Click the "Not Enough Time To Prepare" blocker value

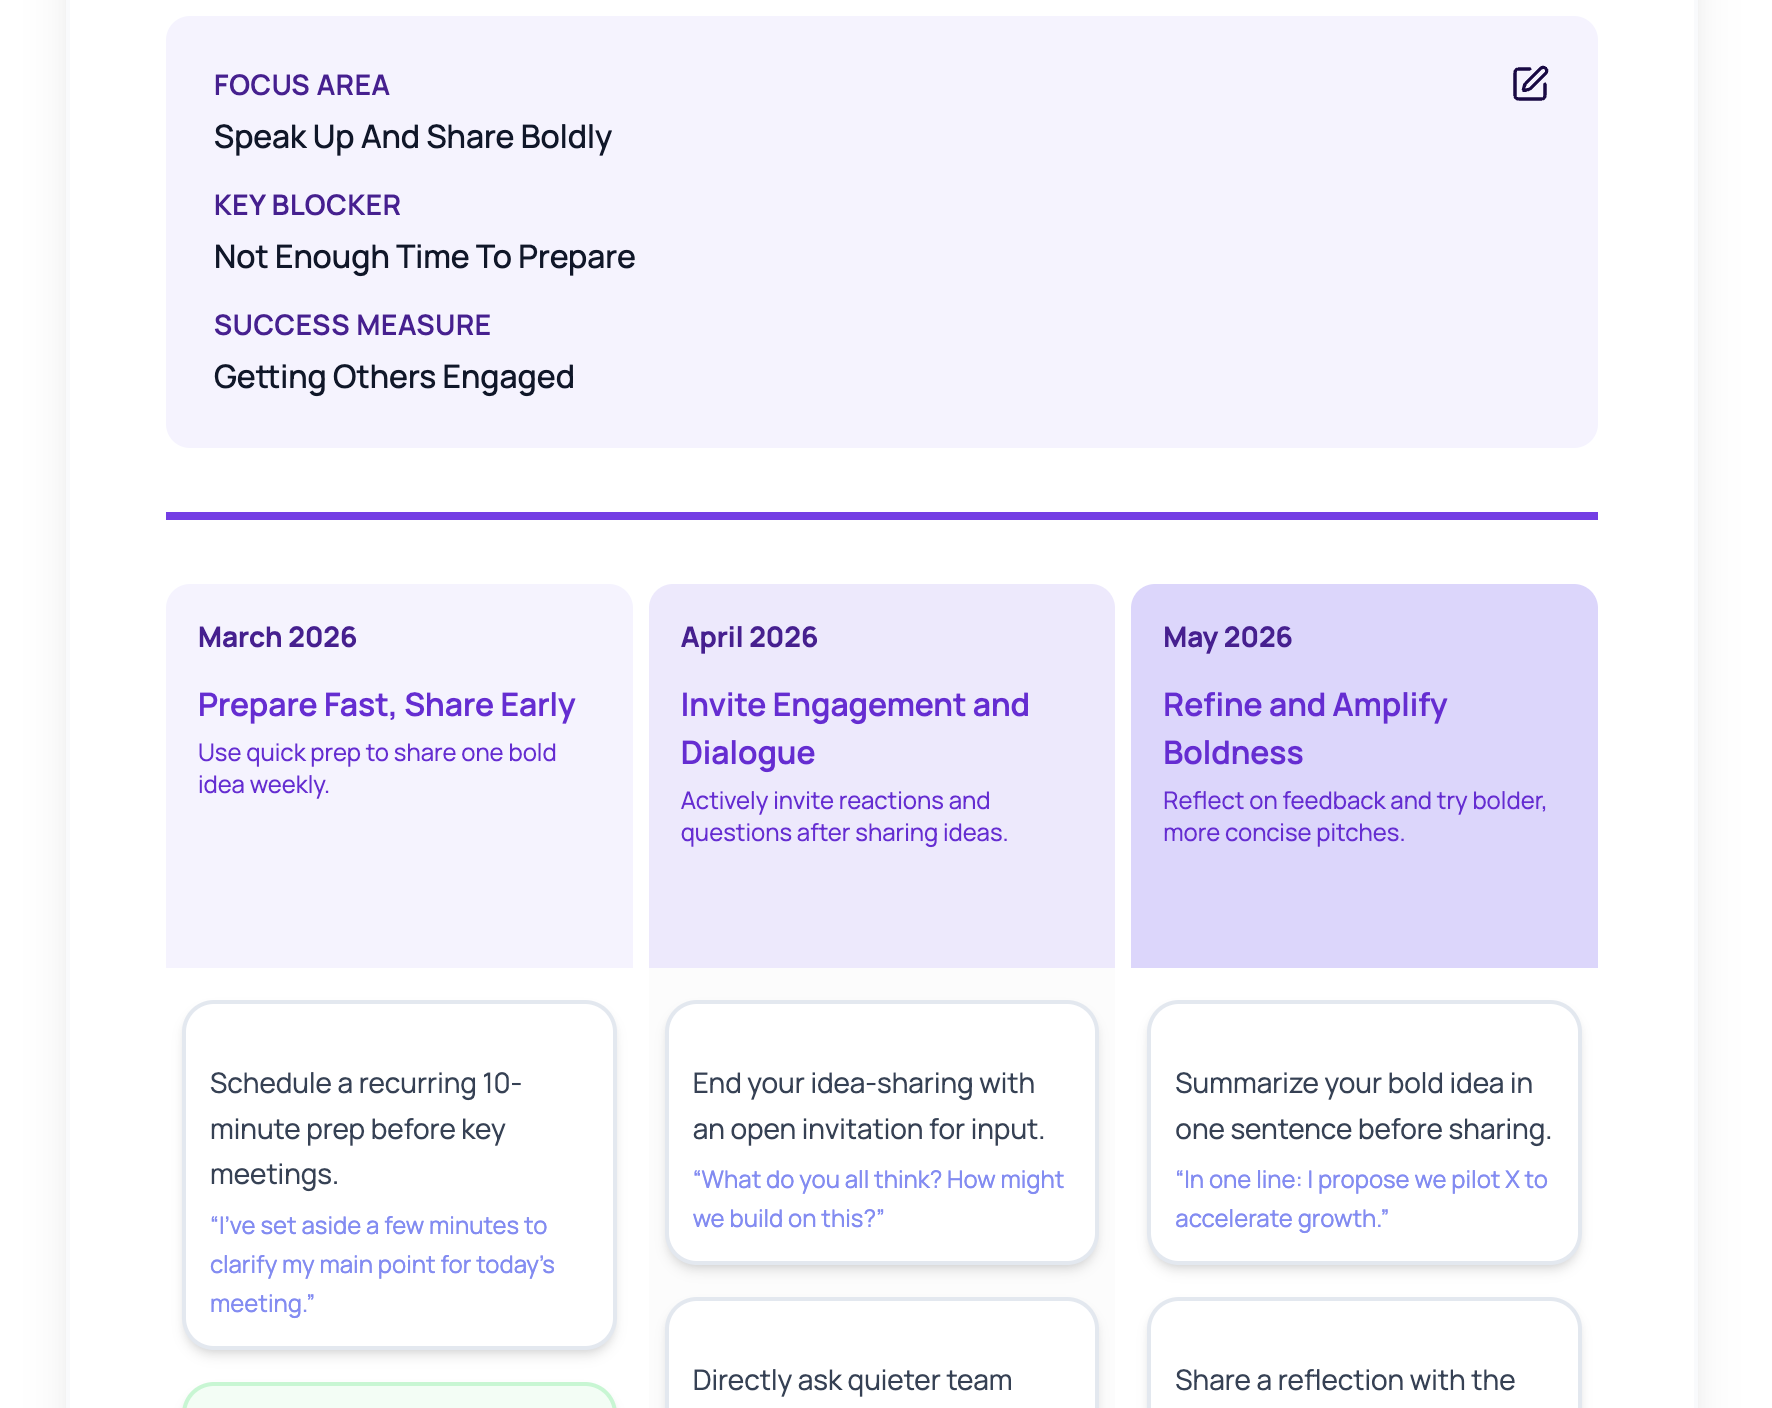tap(424, 257)
